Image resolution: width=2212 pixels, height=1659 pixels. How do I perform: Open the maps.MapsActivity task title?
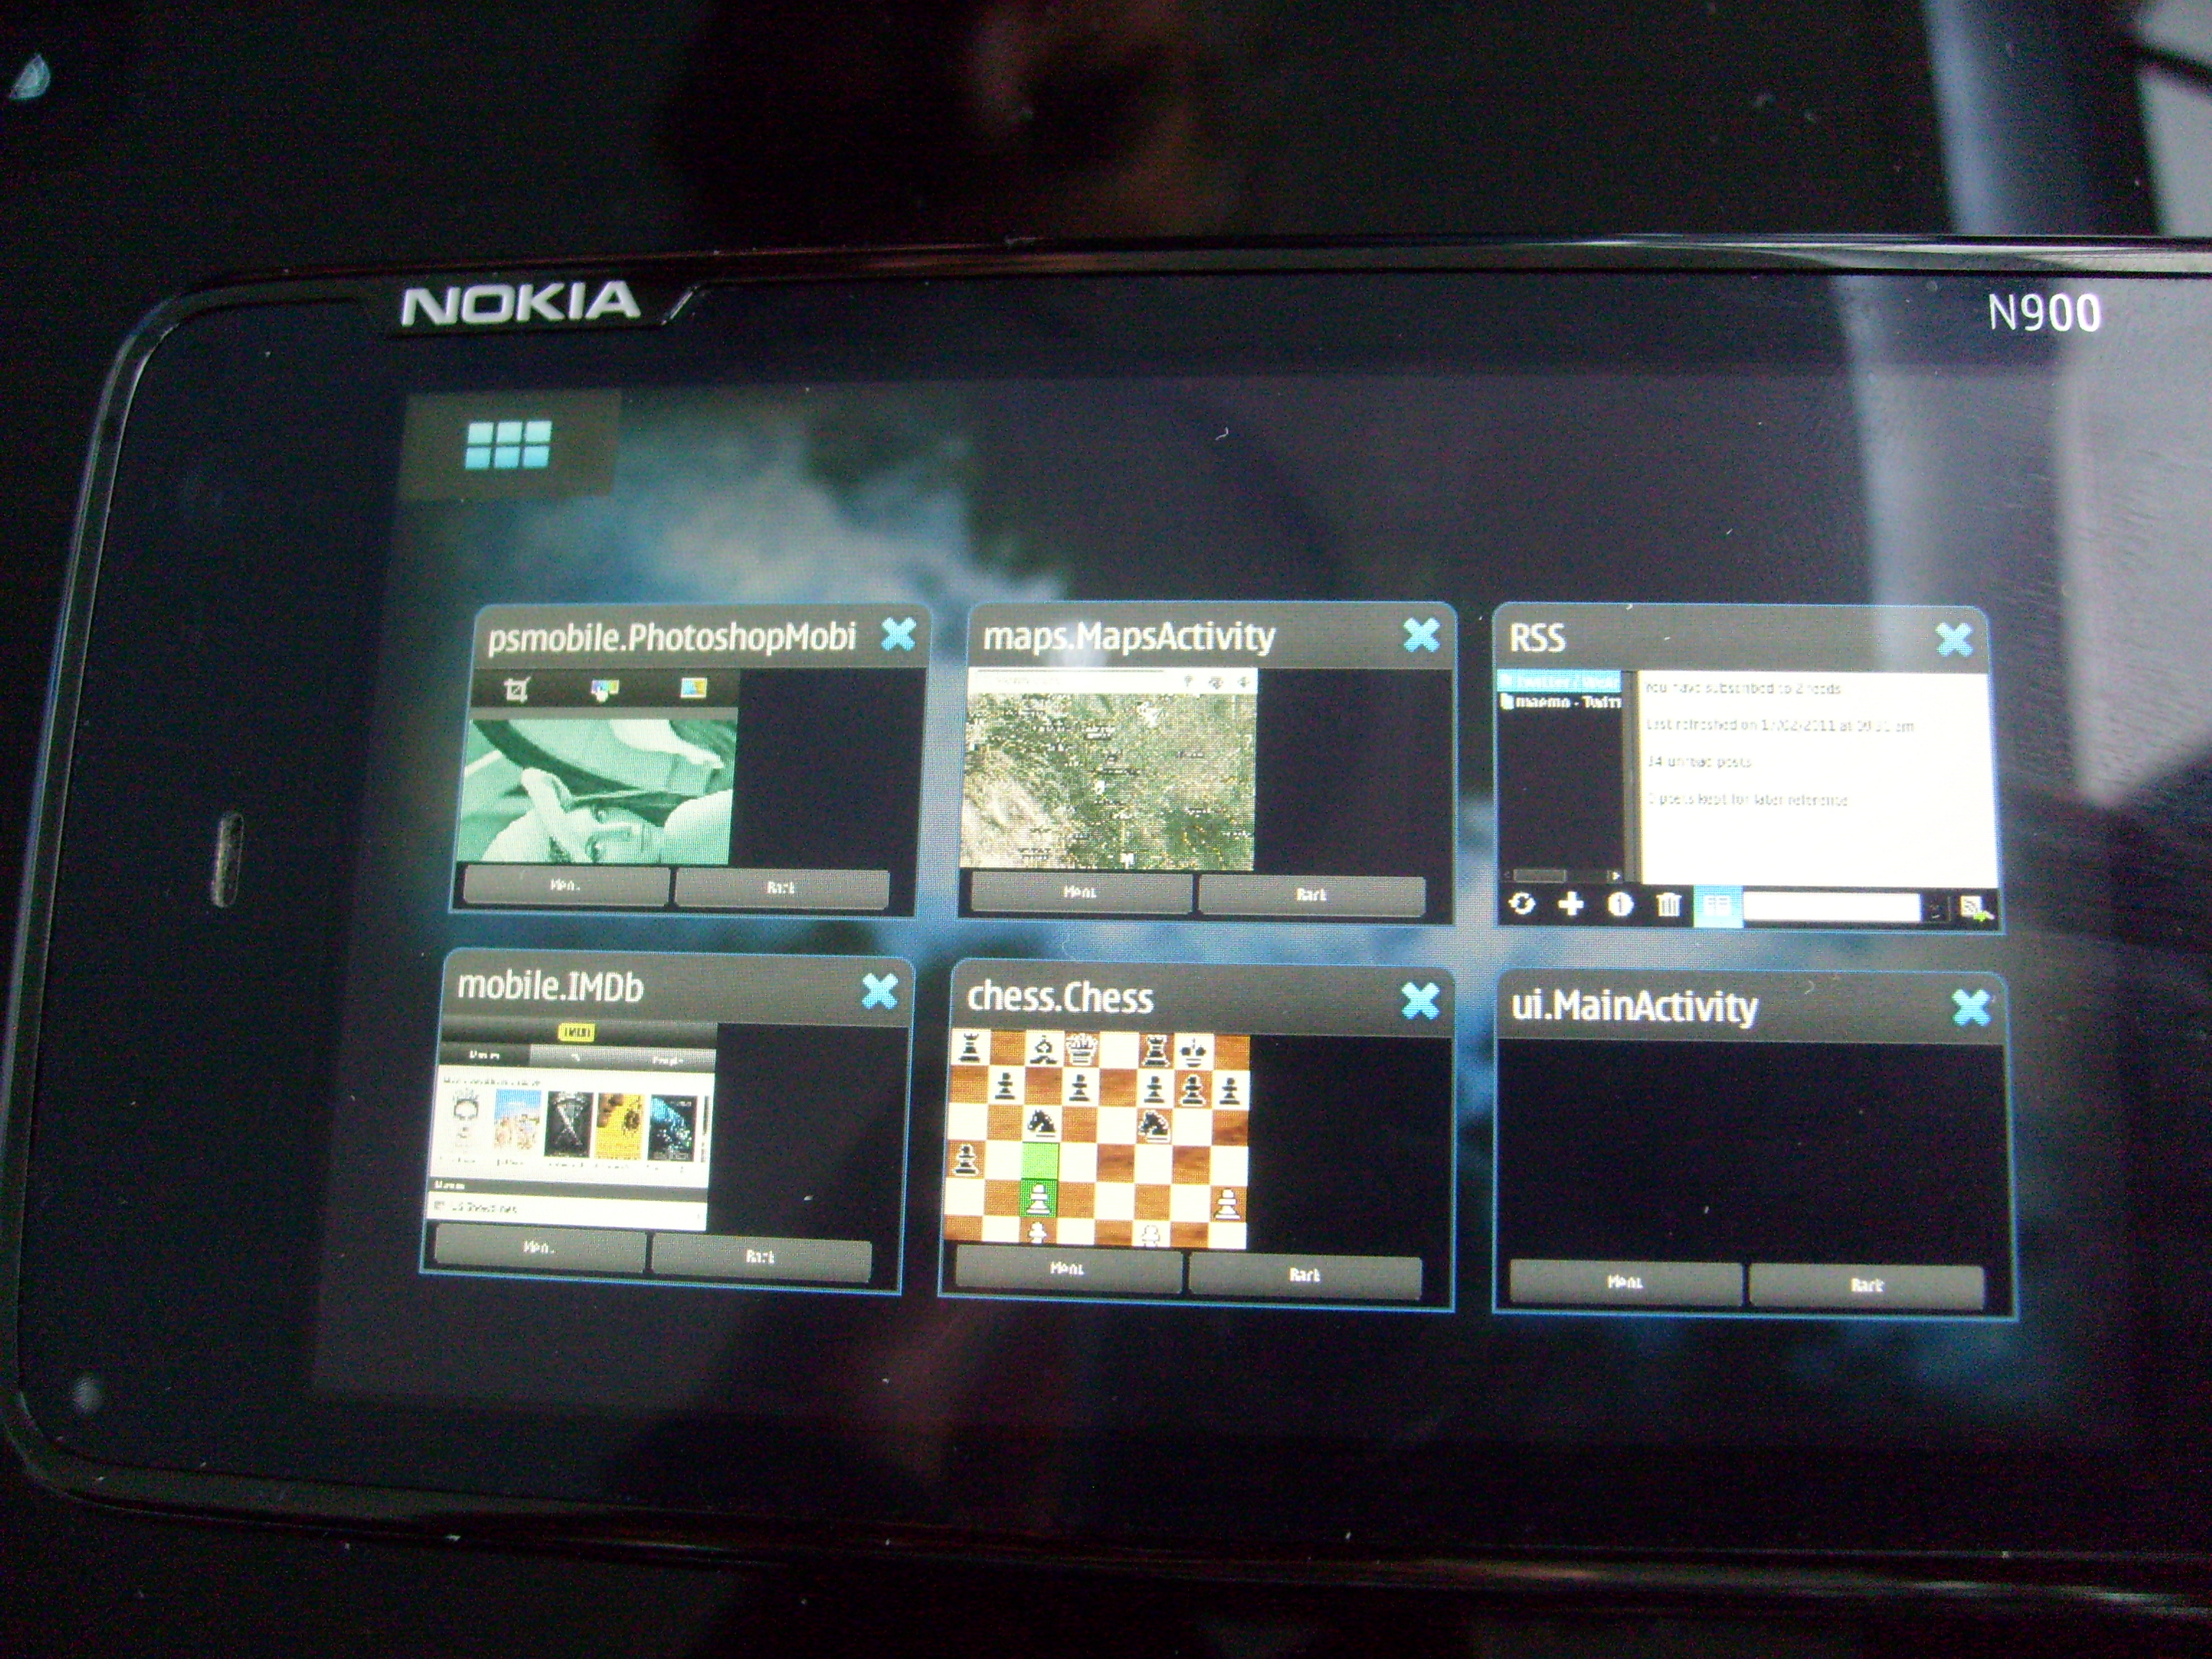(x=1128, y=636)
